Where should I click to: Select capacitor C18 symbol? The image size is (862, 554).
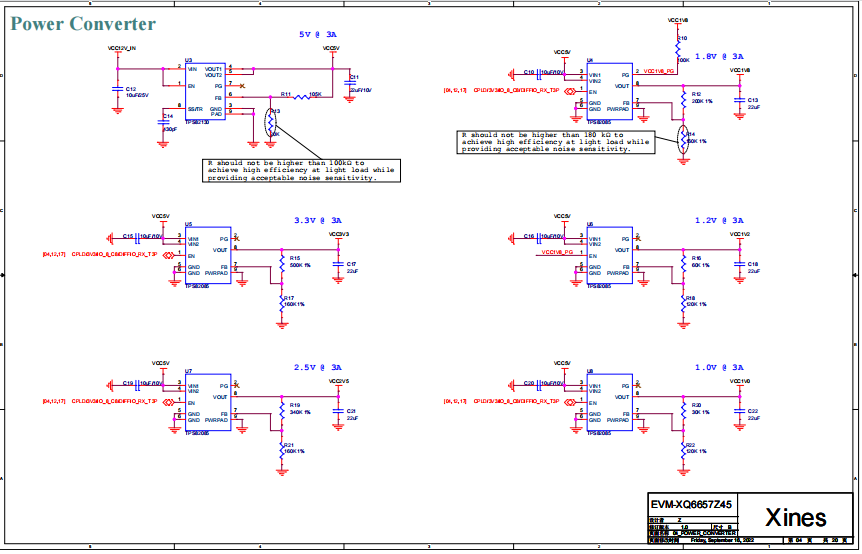pos(739,264)
